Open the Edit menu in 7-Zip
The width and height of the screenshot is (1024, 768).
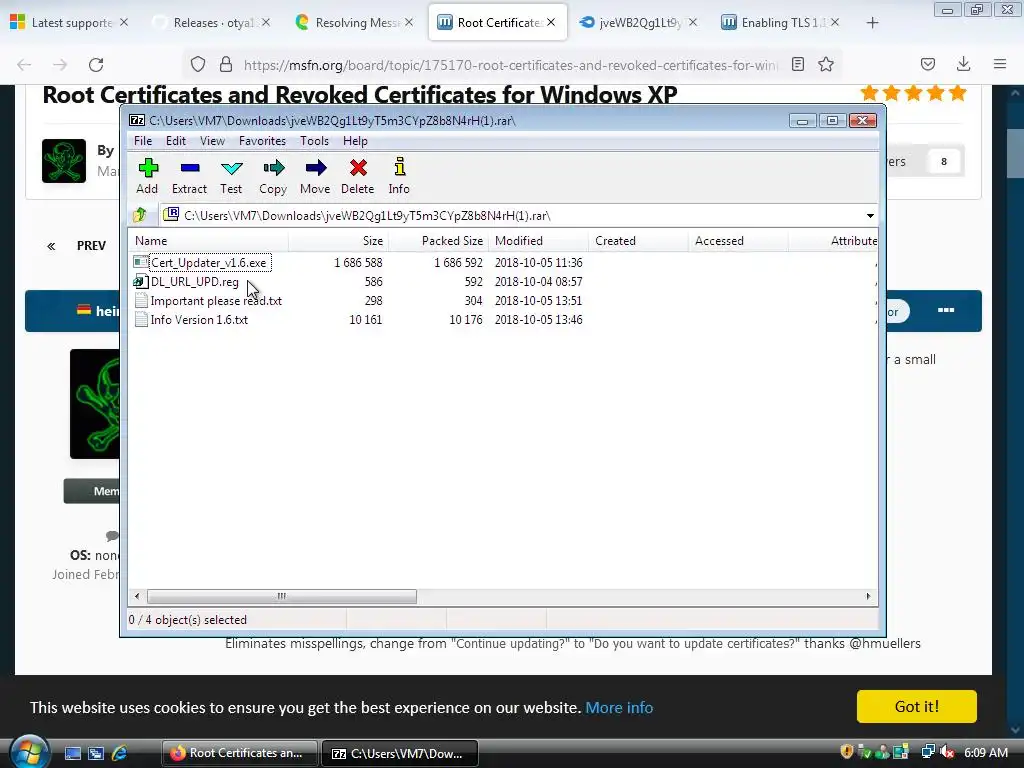(x=176, y=140)
